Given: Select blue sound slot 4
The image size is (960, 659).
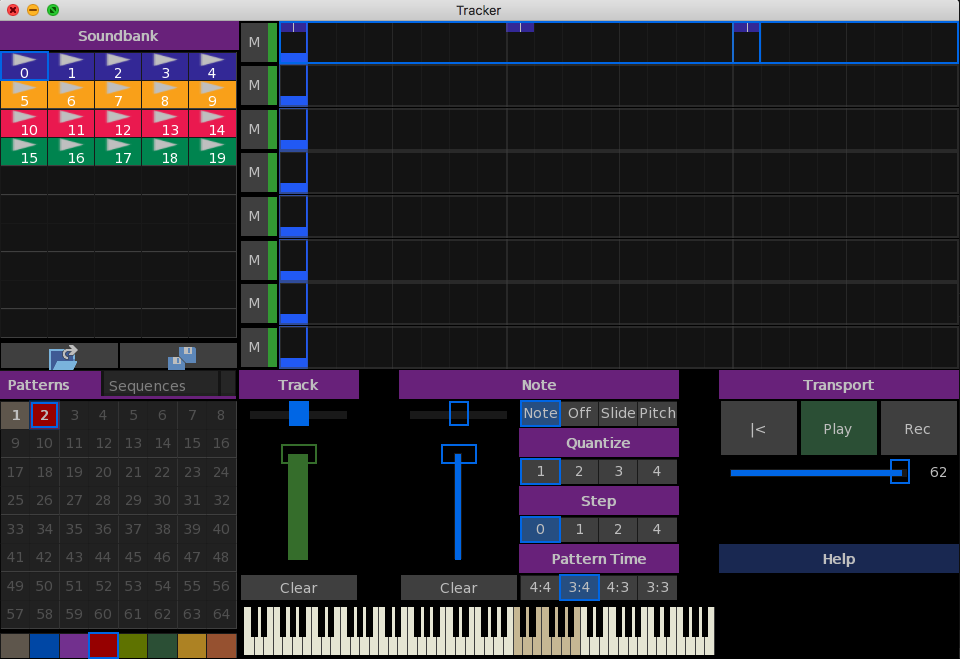Looking at the screenshot, I should click(213, 66).
